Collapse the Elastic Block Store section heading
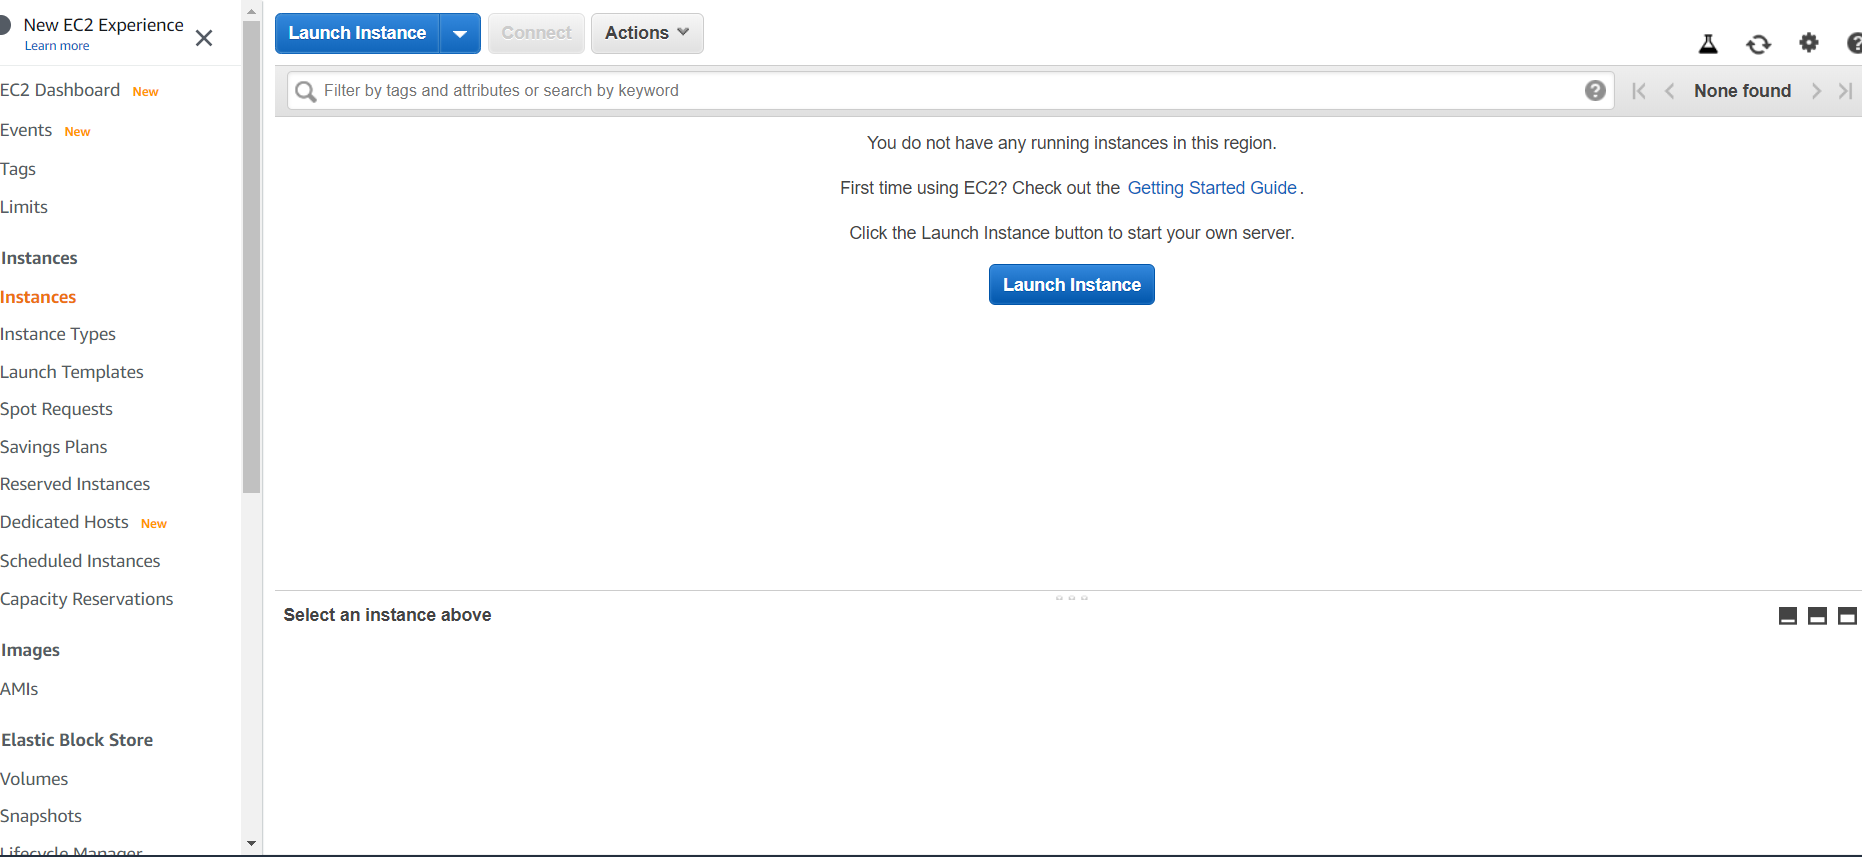The height and width of the screenshot is (857, 1862). (x=77, y=740)
